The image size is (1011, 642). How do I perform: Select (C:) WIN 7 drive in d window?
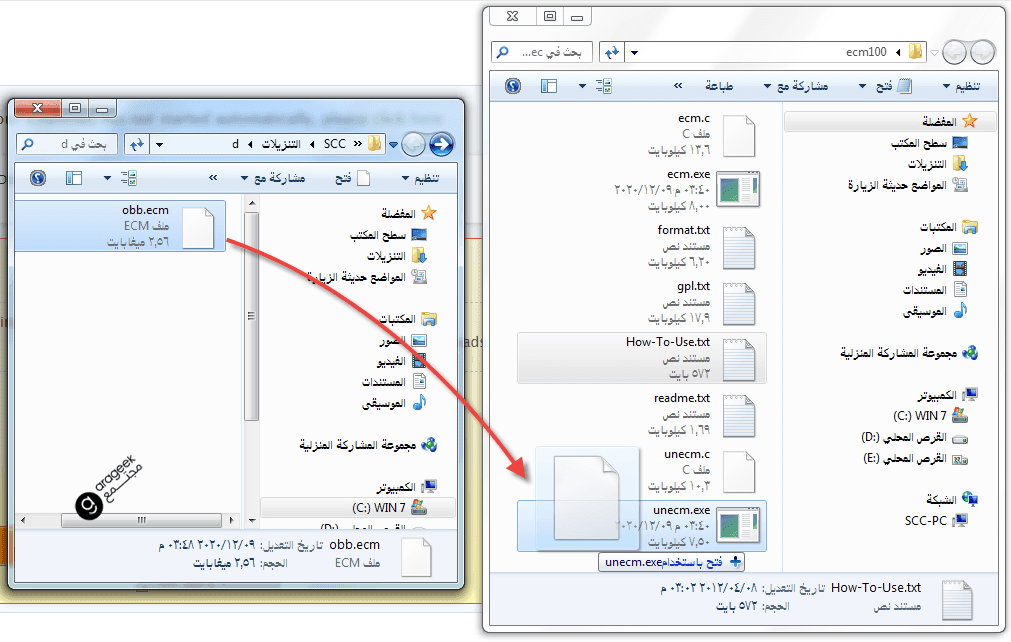tap(379, 508)
